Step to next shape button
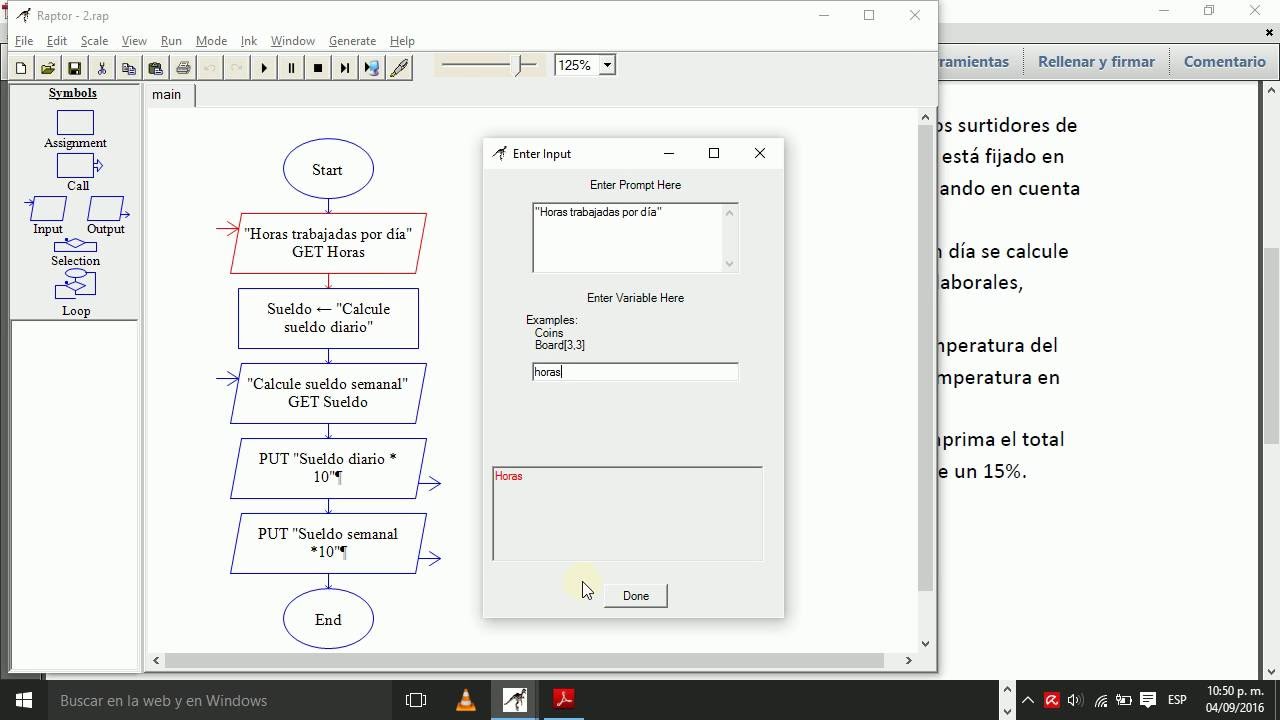The image size is (1280, 720). click(345, 68)
